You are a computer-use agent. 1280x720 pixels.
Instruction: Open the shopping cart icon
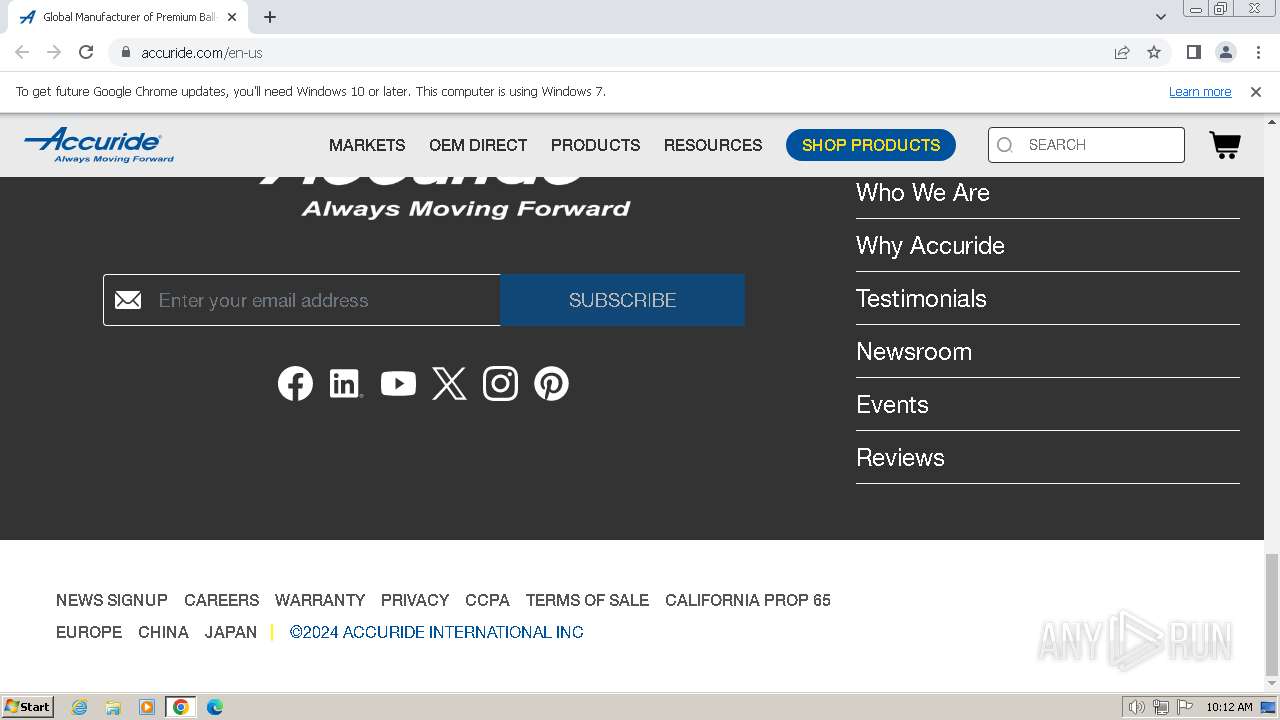click(1225, 145)
